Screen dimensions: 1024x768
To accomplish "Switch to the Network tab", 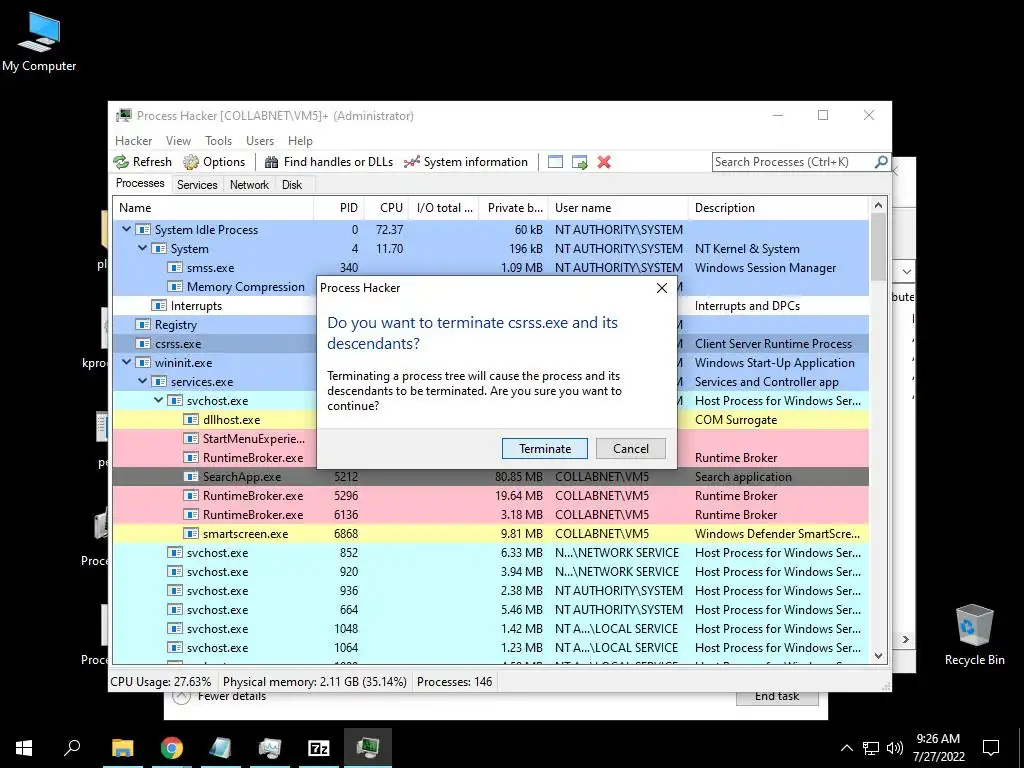I will pyautogui.click(x=249, y=185).
